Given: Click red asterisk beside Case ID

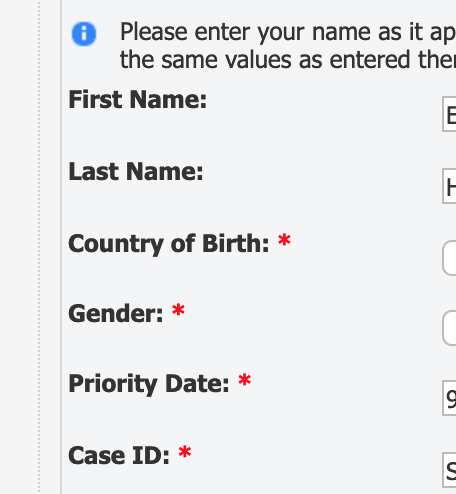Looking at the screenshot, I should pyautogui.click(x=185, y=452).
